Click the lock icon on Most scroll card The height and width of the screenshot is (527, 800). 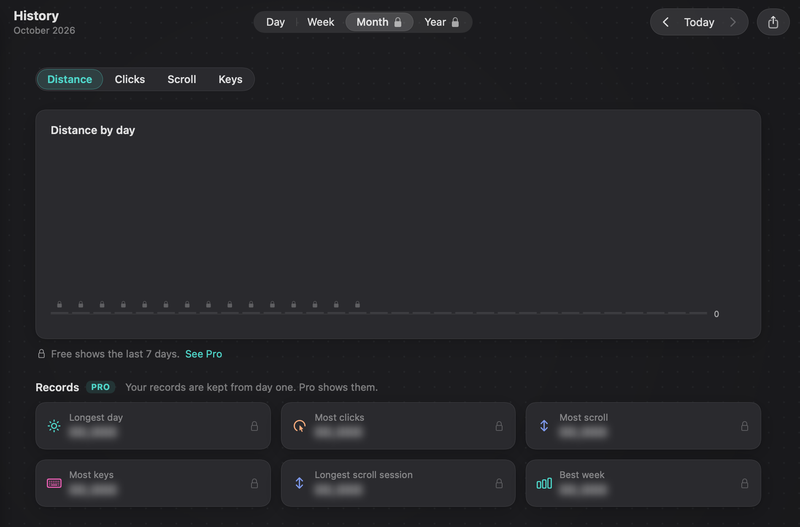click(x=744, y=425)
